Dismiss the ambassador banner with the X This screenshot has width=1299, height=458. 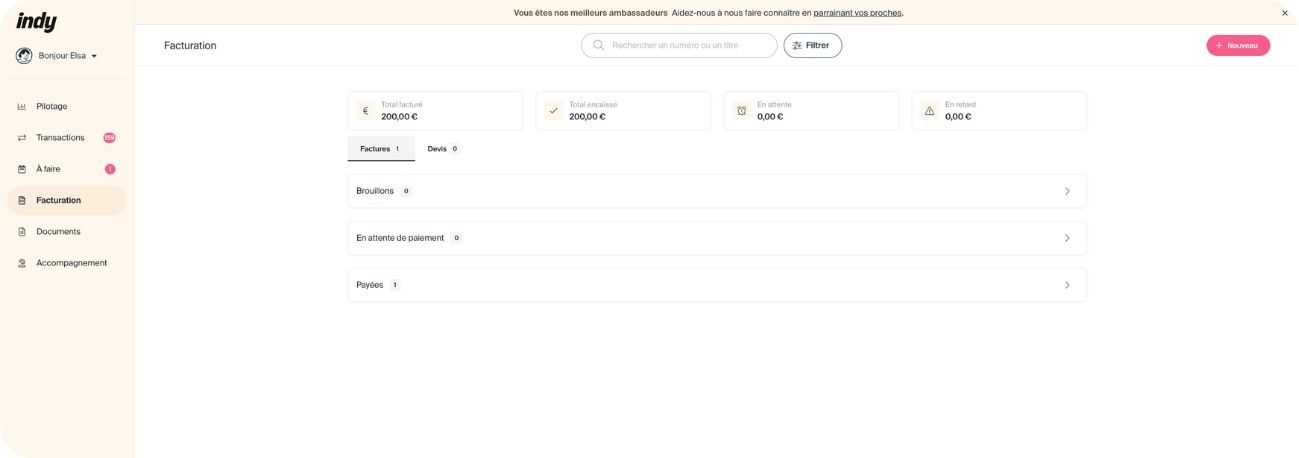(x=1285, y=13)
